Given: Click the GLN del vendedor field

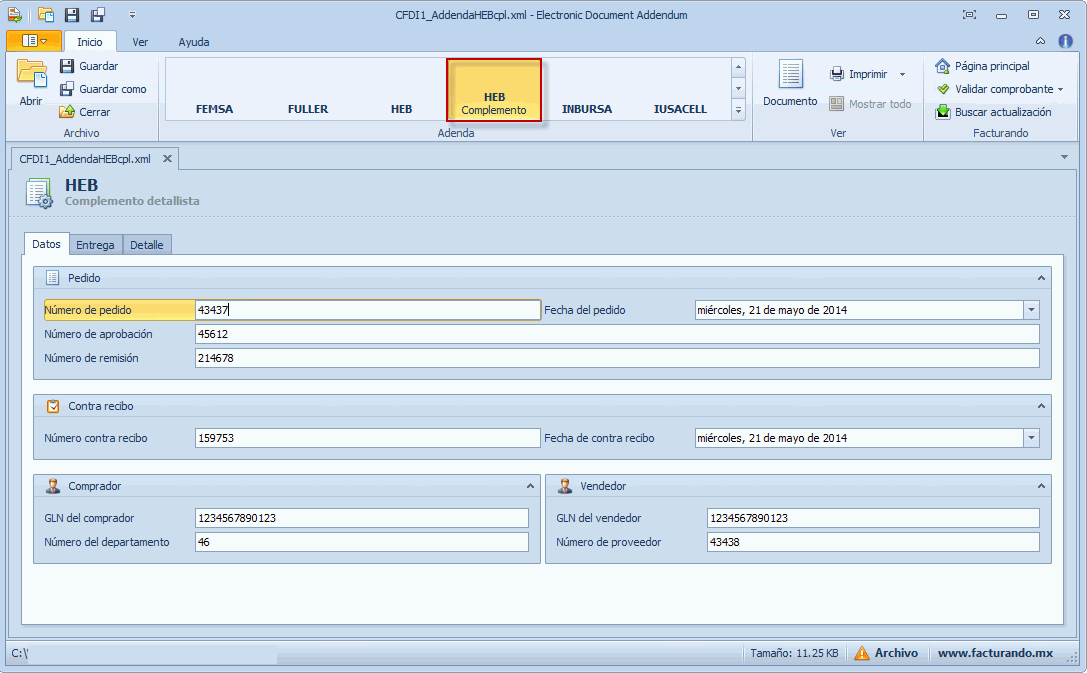Looking at the screenshot, I should (873, 518).
